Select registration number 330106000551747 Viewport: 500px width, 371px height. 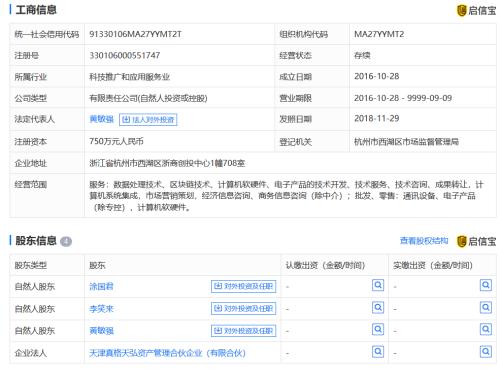(x=125, y=55)
